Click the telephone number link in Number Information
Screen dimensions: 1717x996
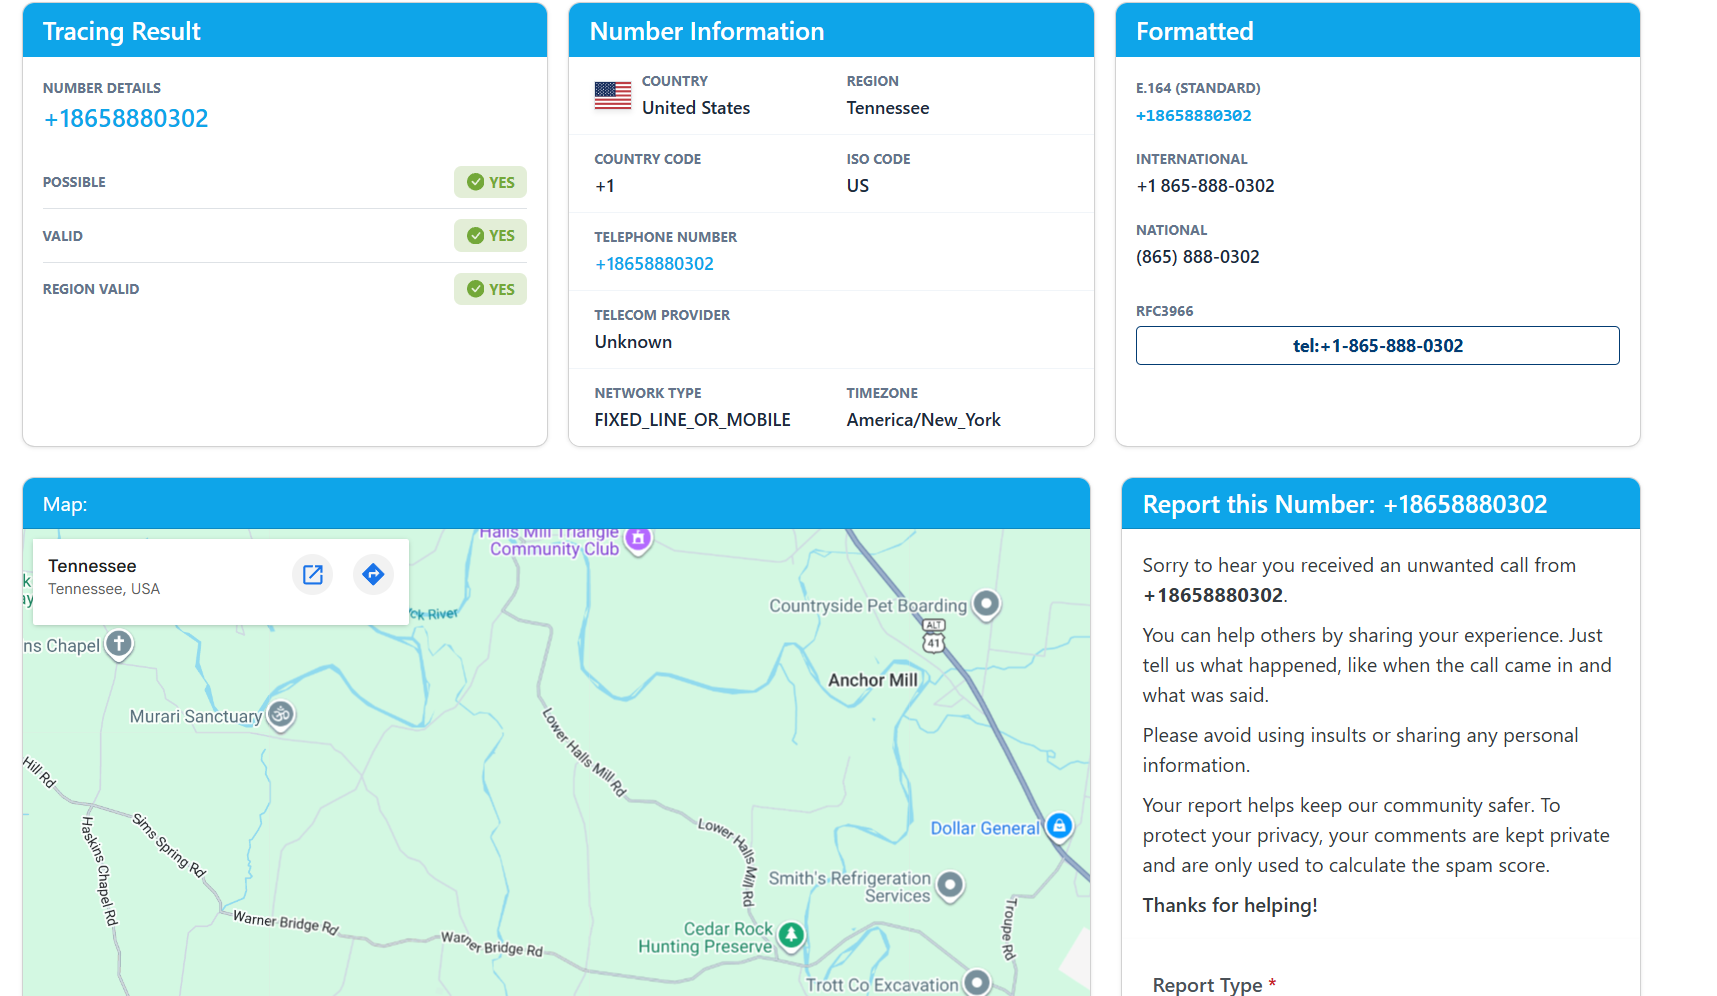point(654,264)
